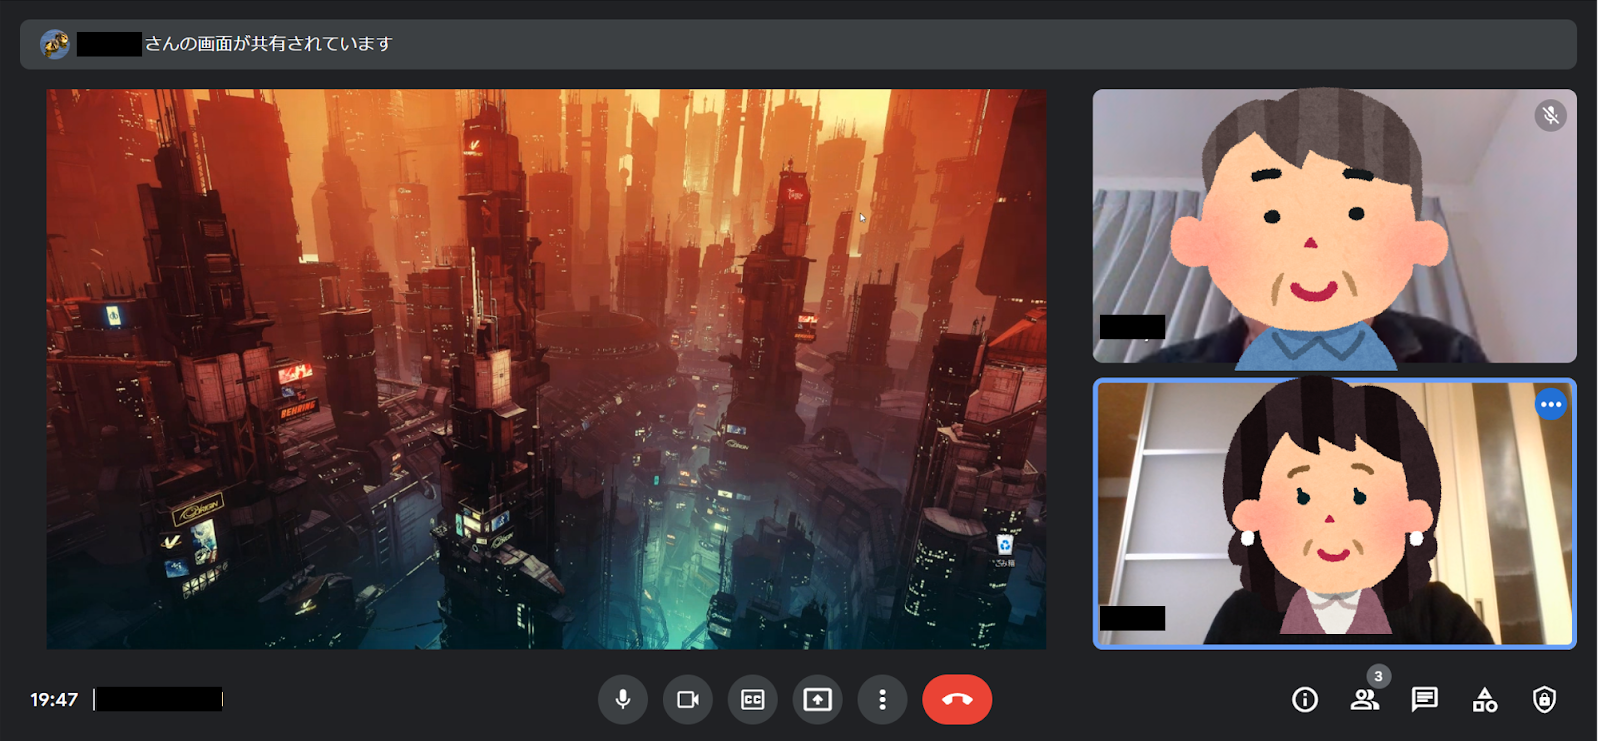Hang up with red leave call button
The image size is (1600, 741).
point(957,699)
